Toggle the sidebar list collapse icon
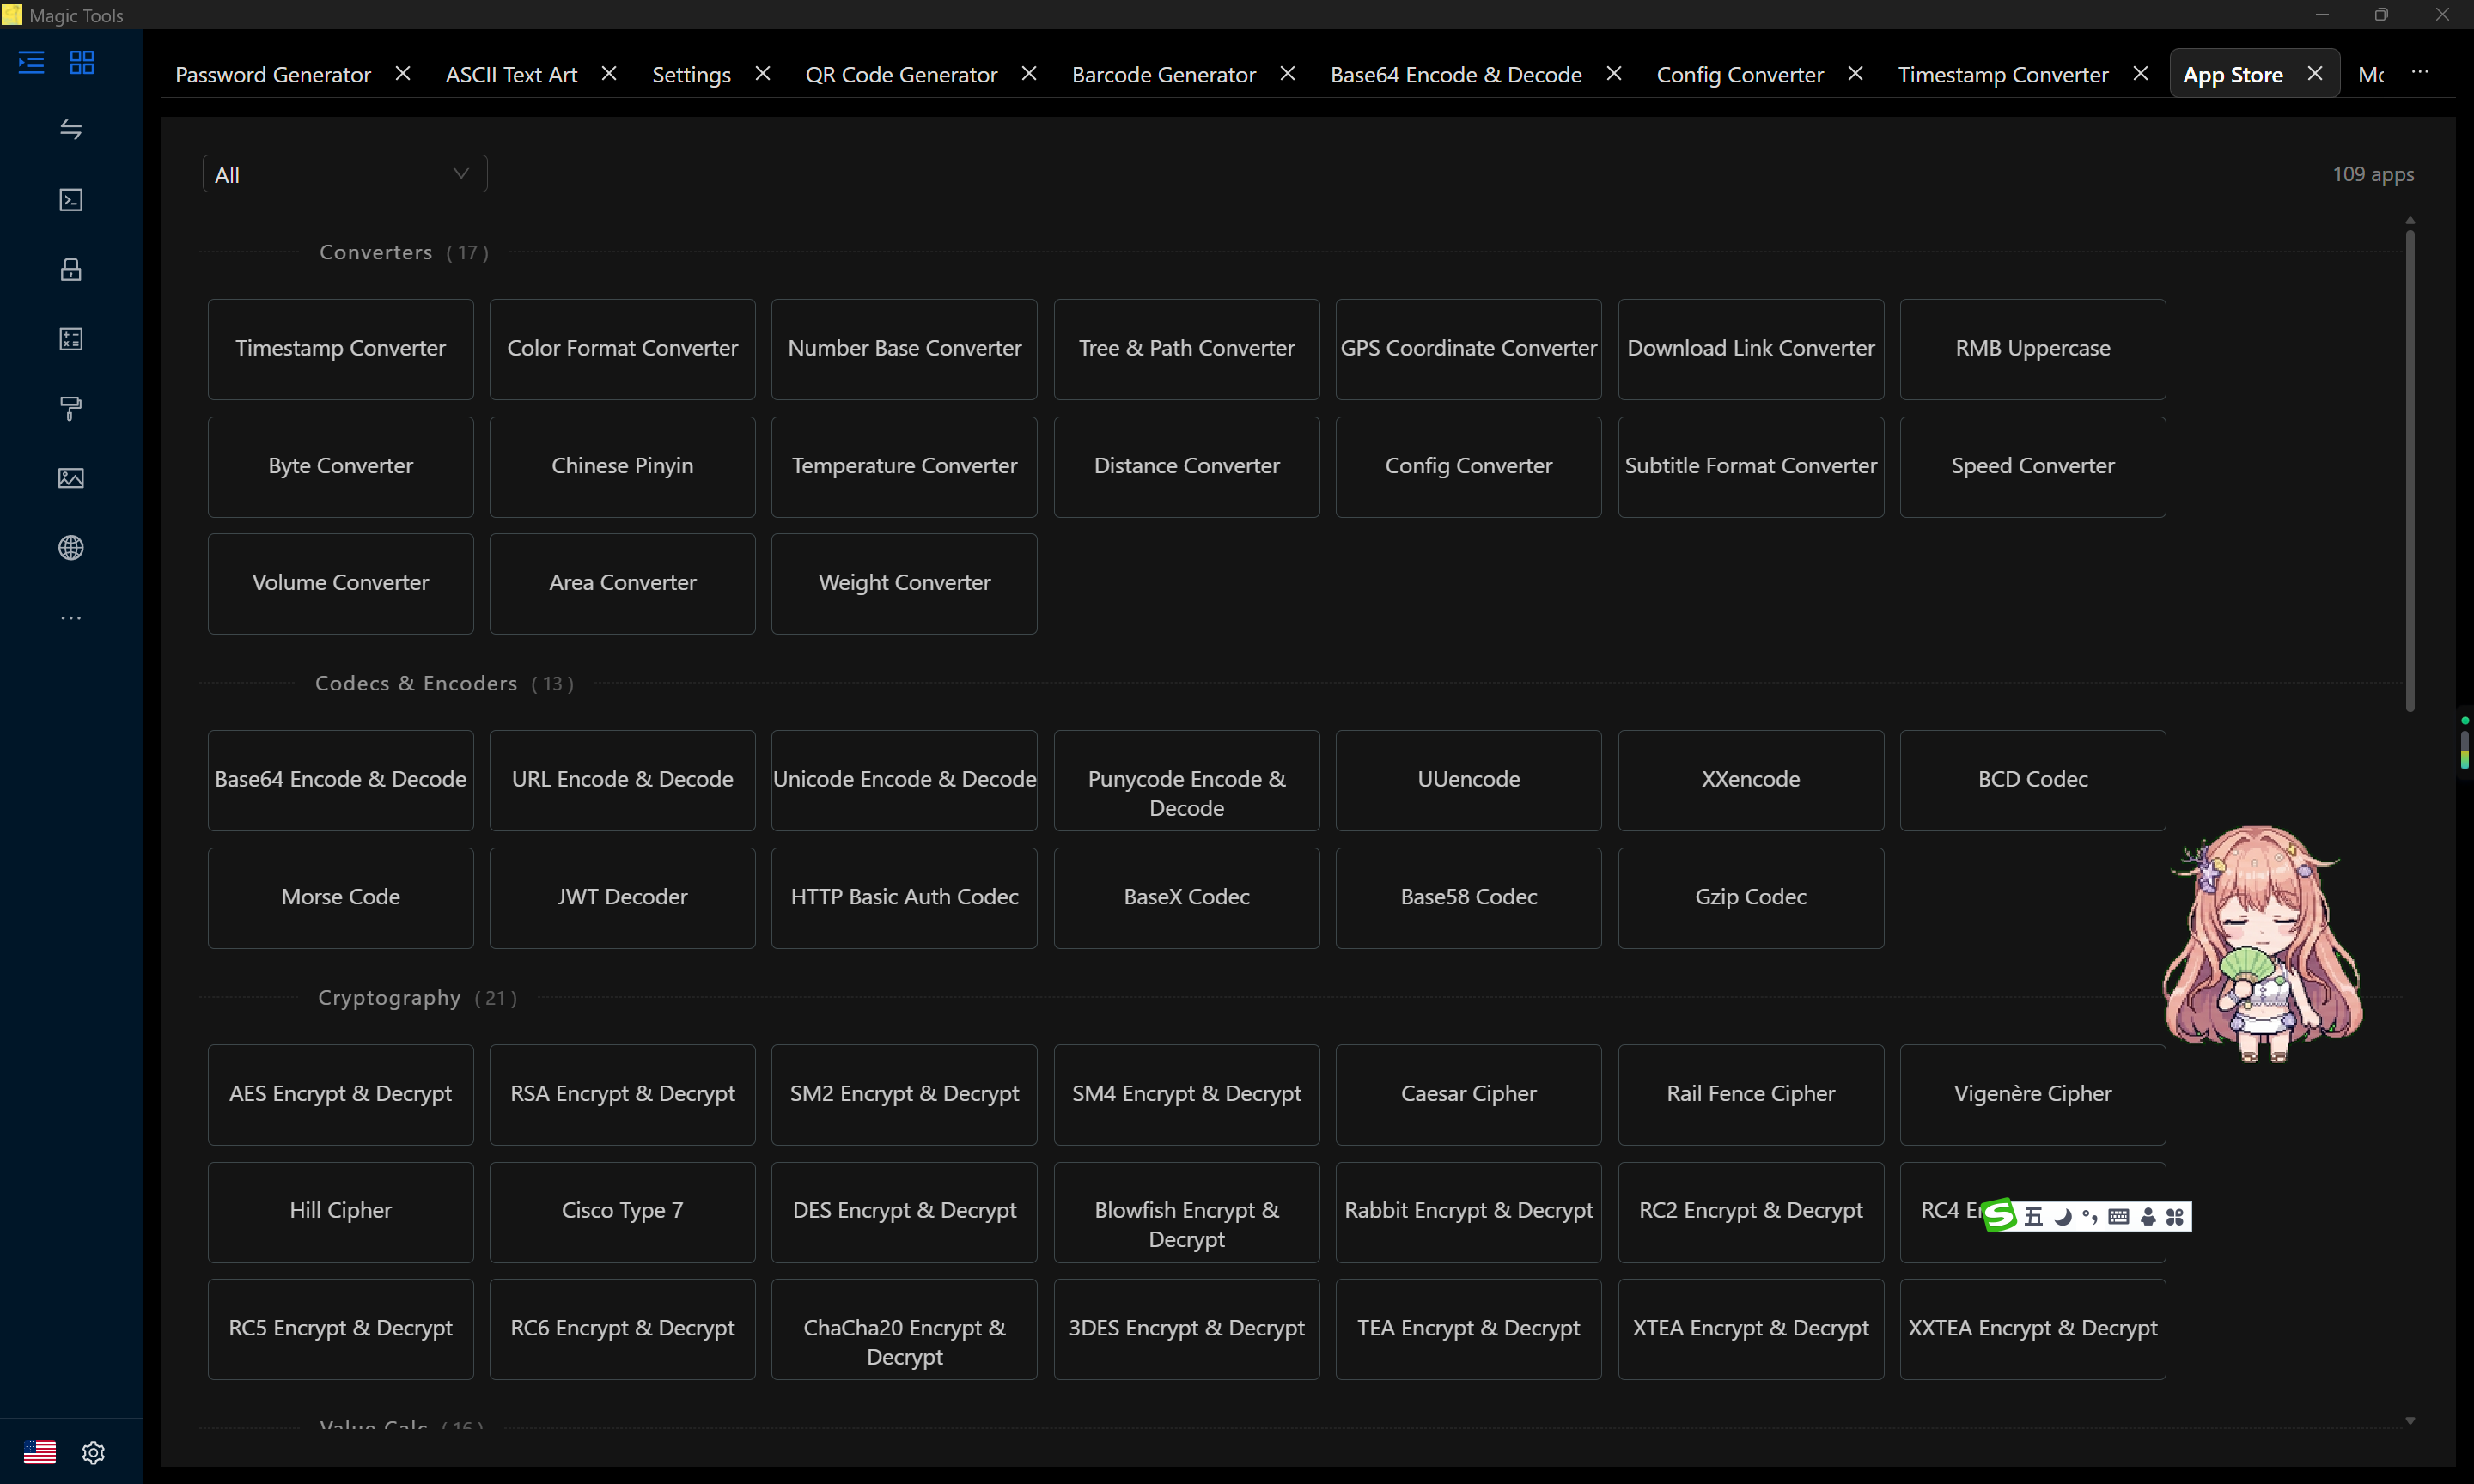This screenshot has height=1484, width=2474. (32, 63)
